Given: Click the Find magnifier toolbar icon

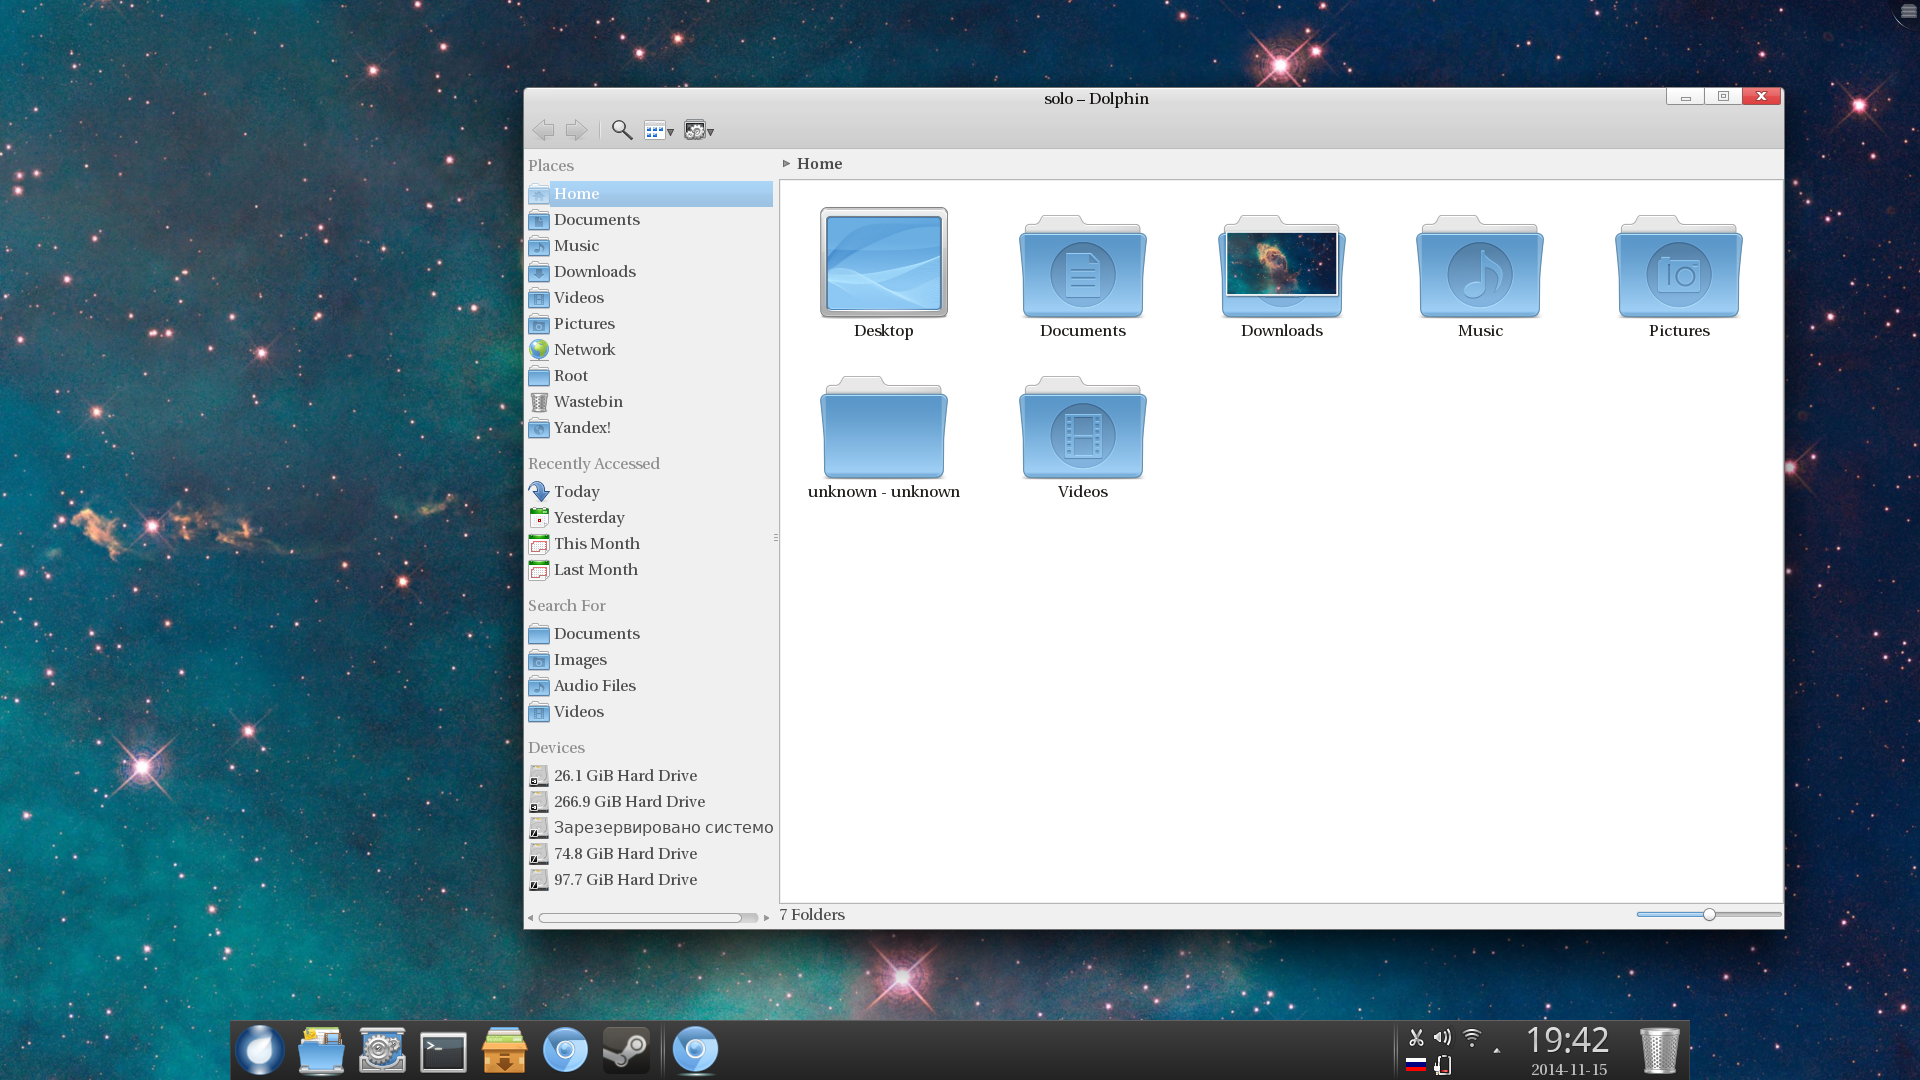Looking at the screenshot, I should [x=621, y=130].
